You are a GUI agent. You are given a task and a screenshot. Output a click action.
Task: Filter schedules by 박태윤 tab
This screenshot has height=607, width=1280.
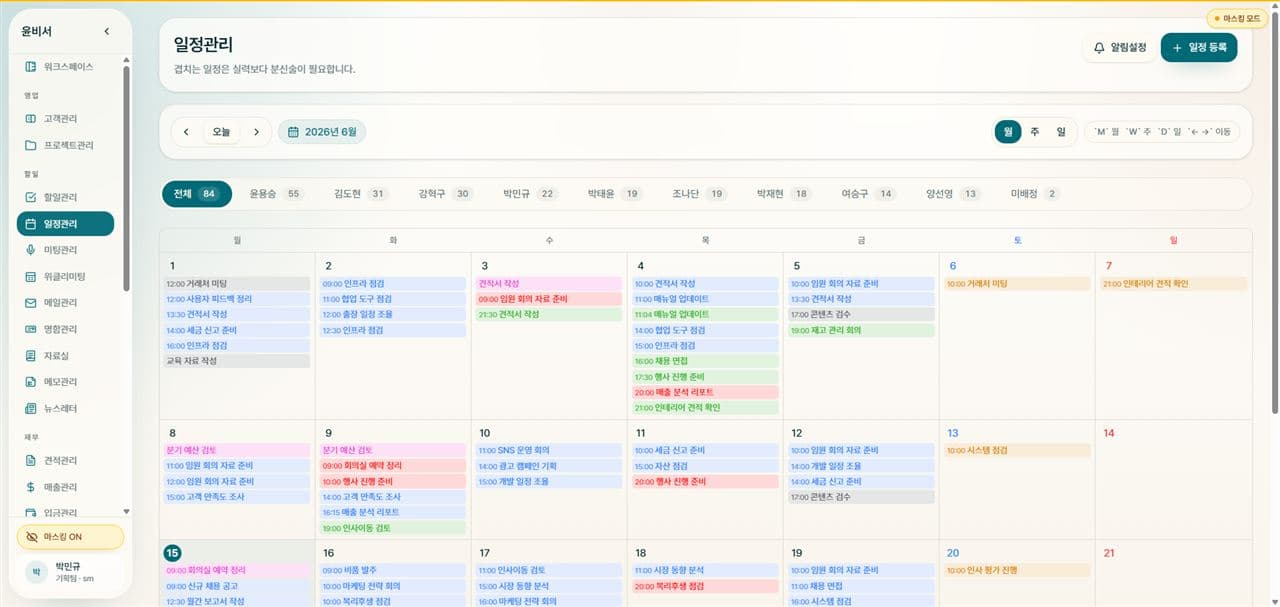614,194
